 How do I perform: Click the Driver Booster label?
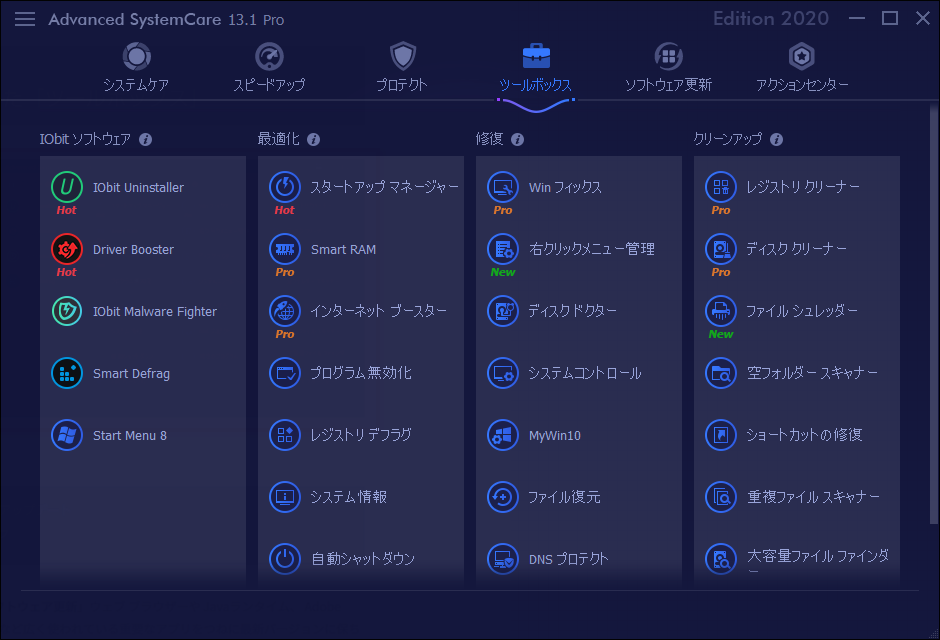coord(133,249)
